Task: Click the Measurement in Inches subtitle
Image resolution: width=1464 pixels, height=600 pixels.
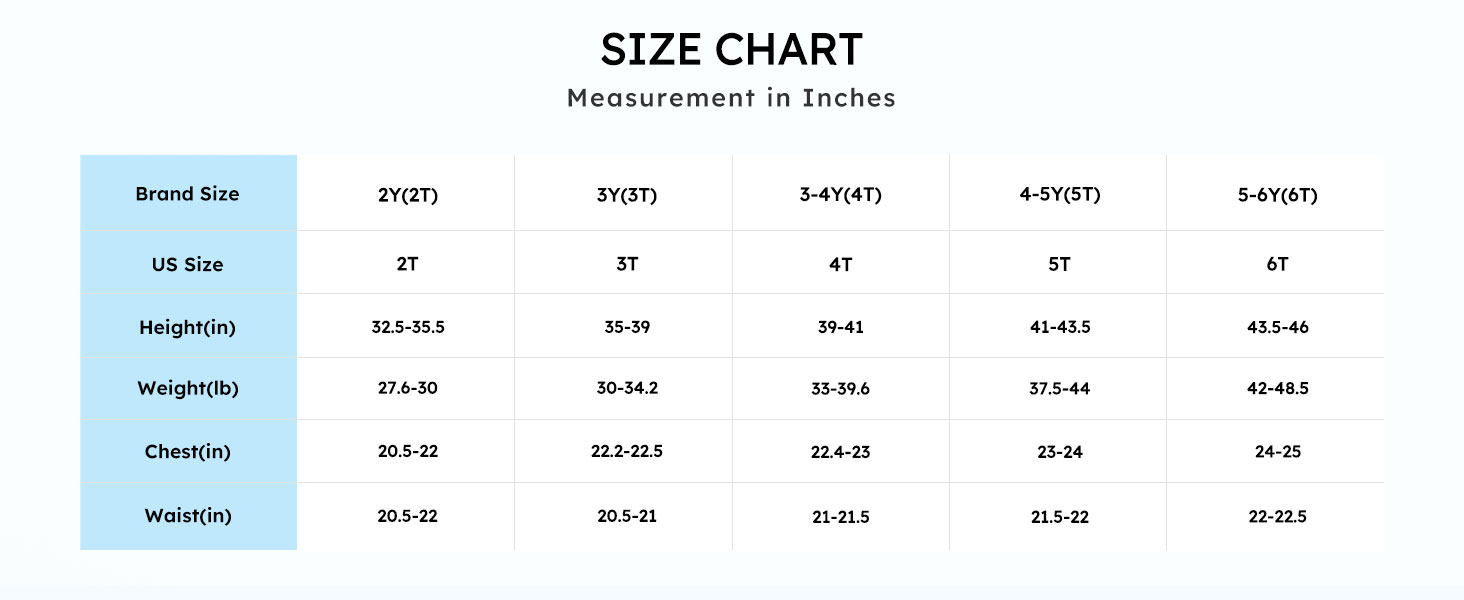Action: point(731,98)
